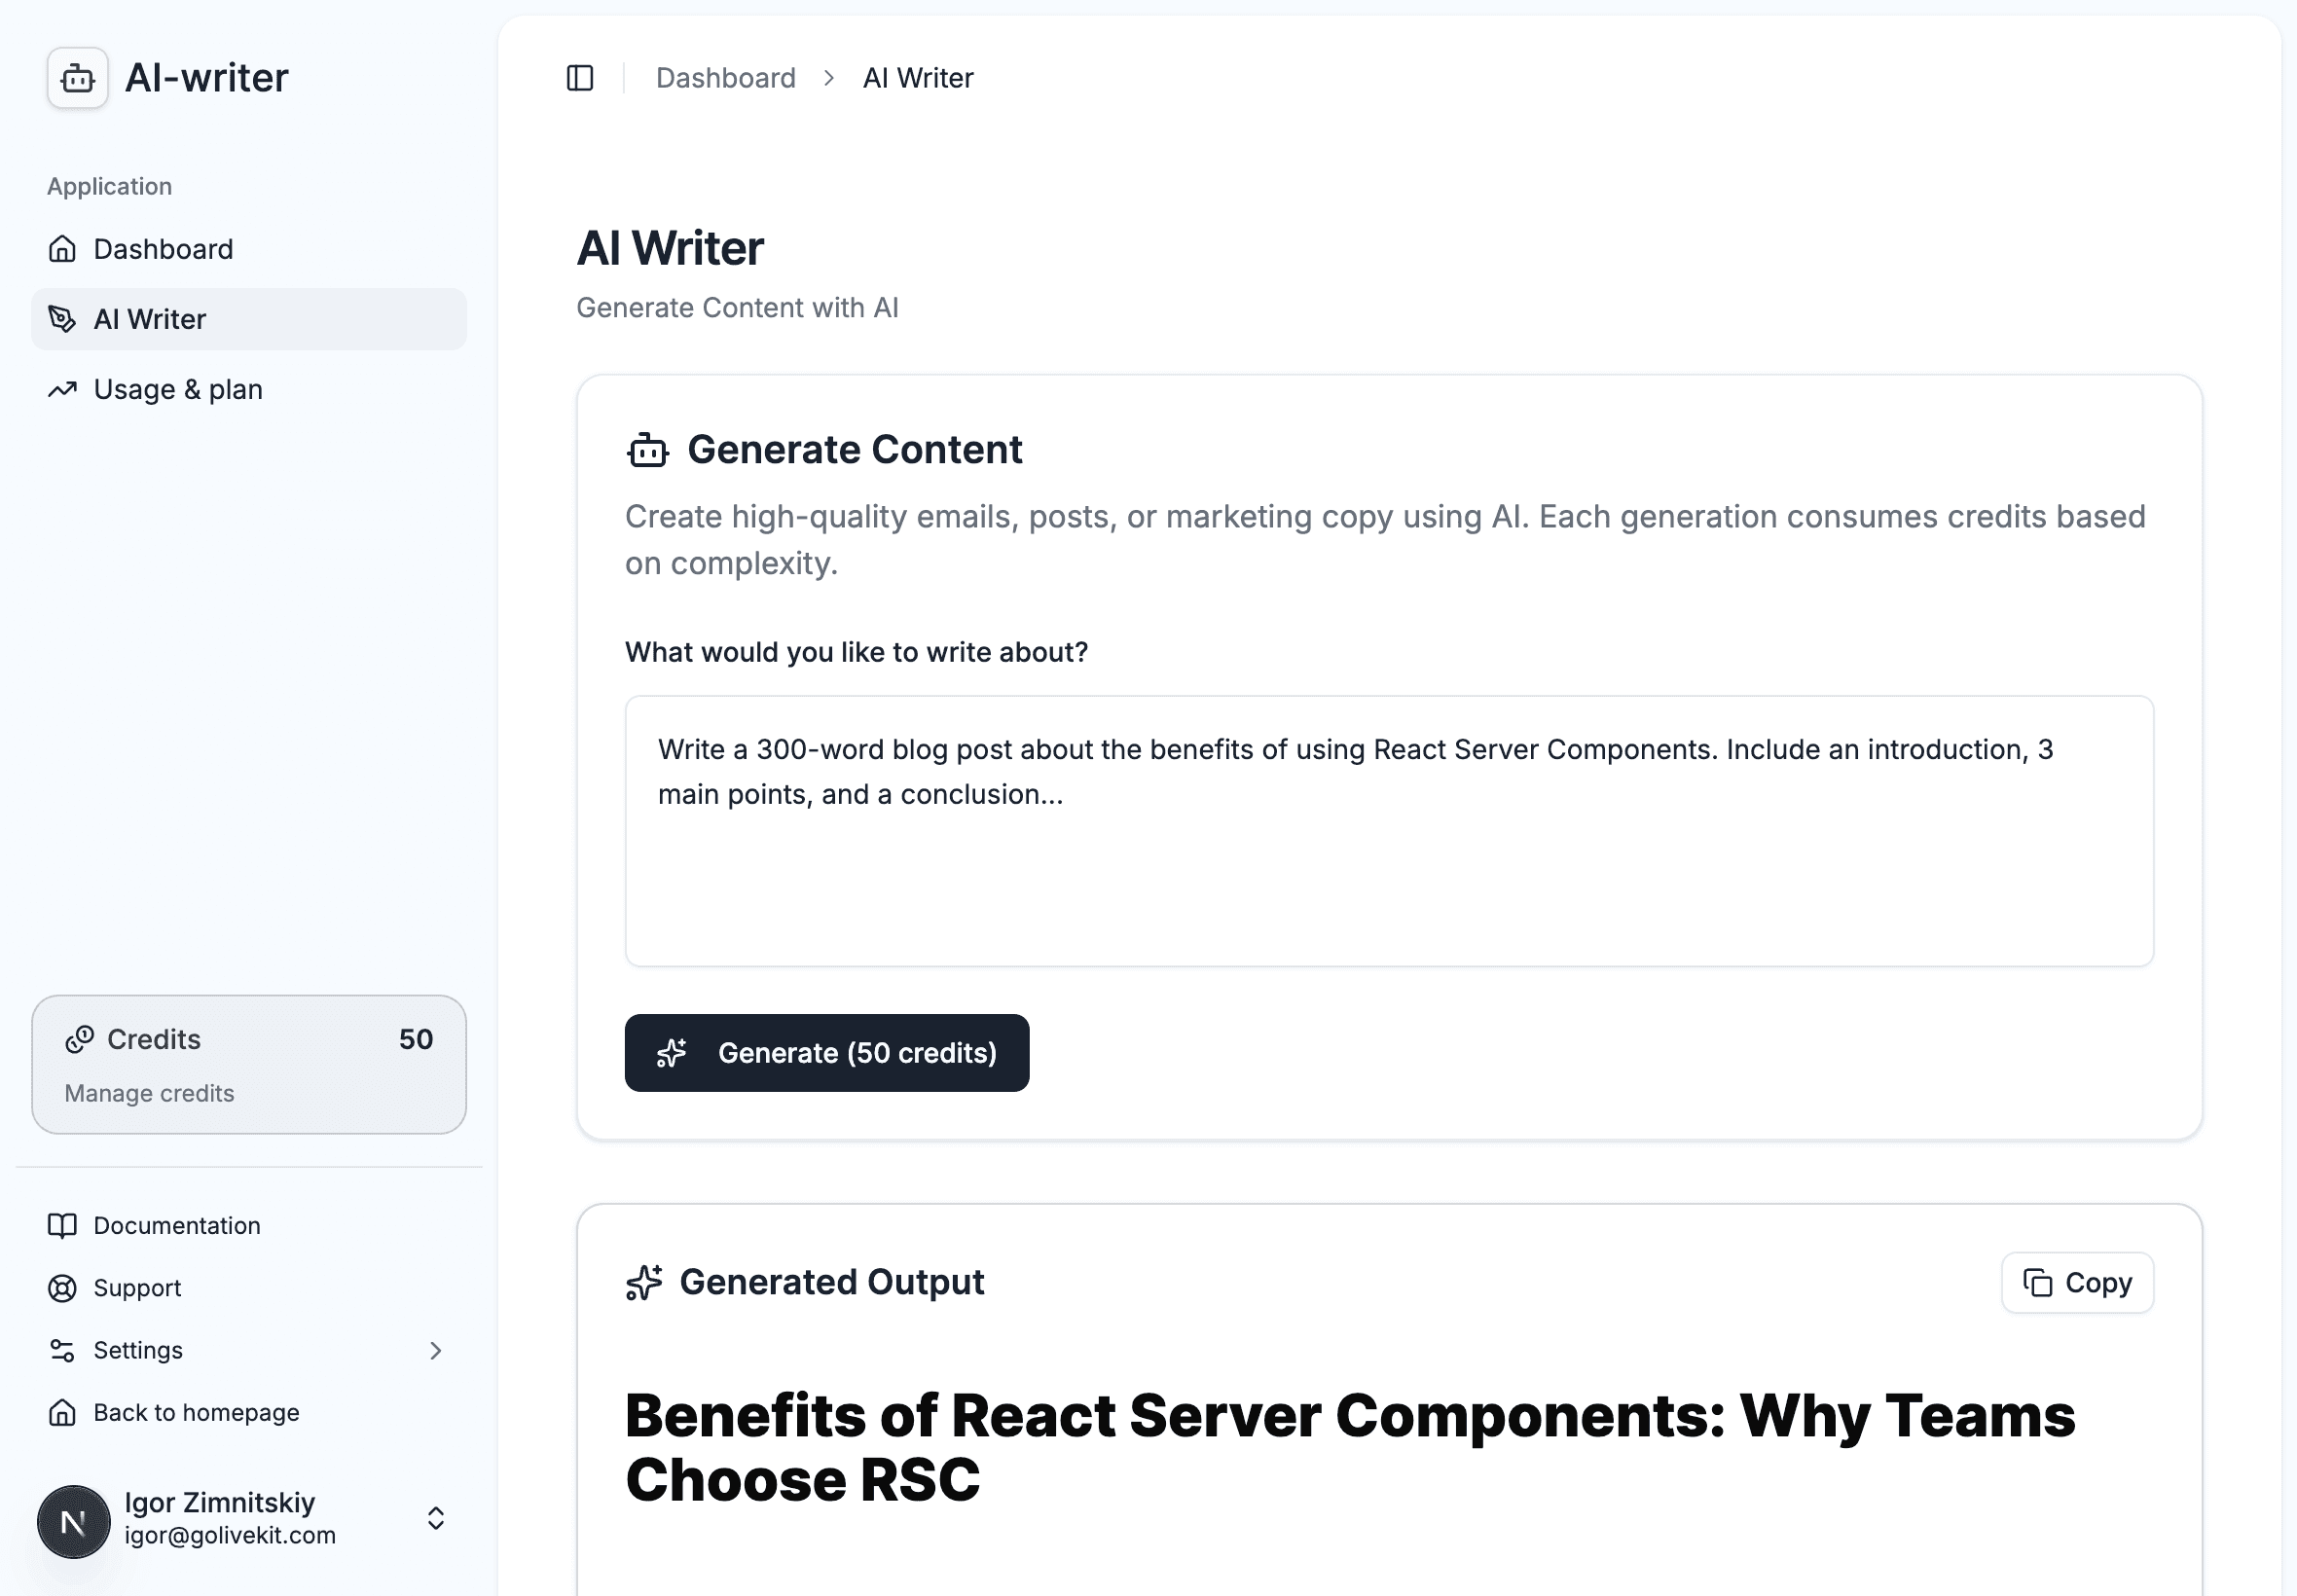Open Settings in the sidebar
This screenshot has width=2297, height=1596.
[249, 1350]
